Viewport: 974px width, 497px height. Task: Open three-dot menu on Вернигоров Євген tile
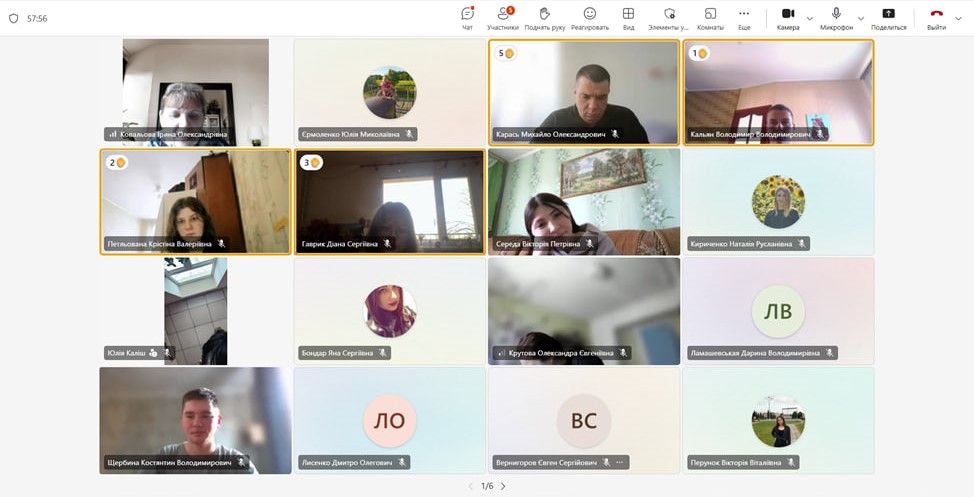click(x=620, y=463)
